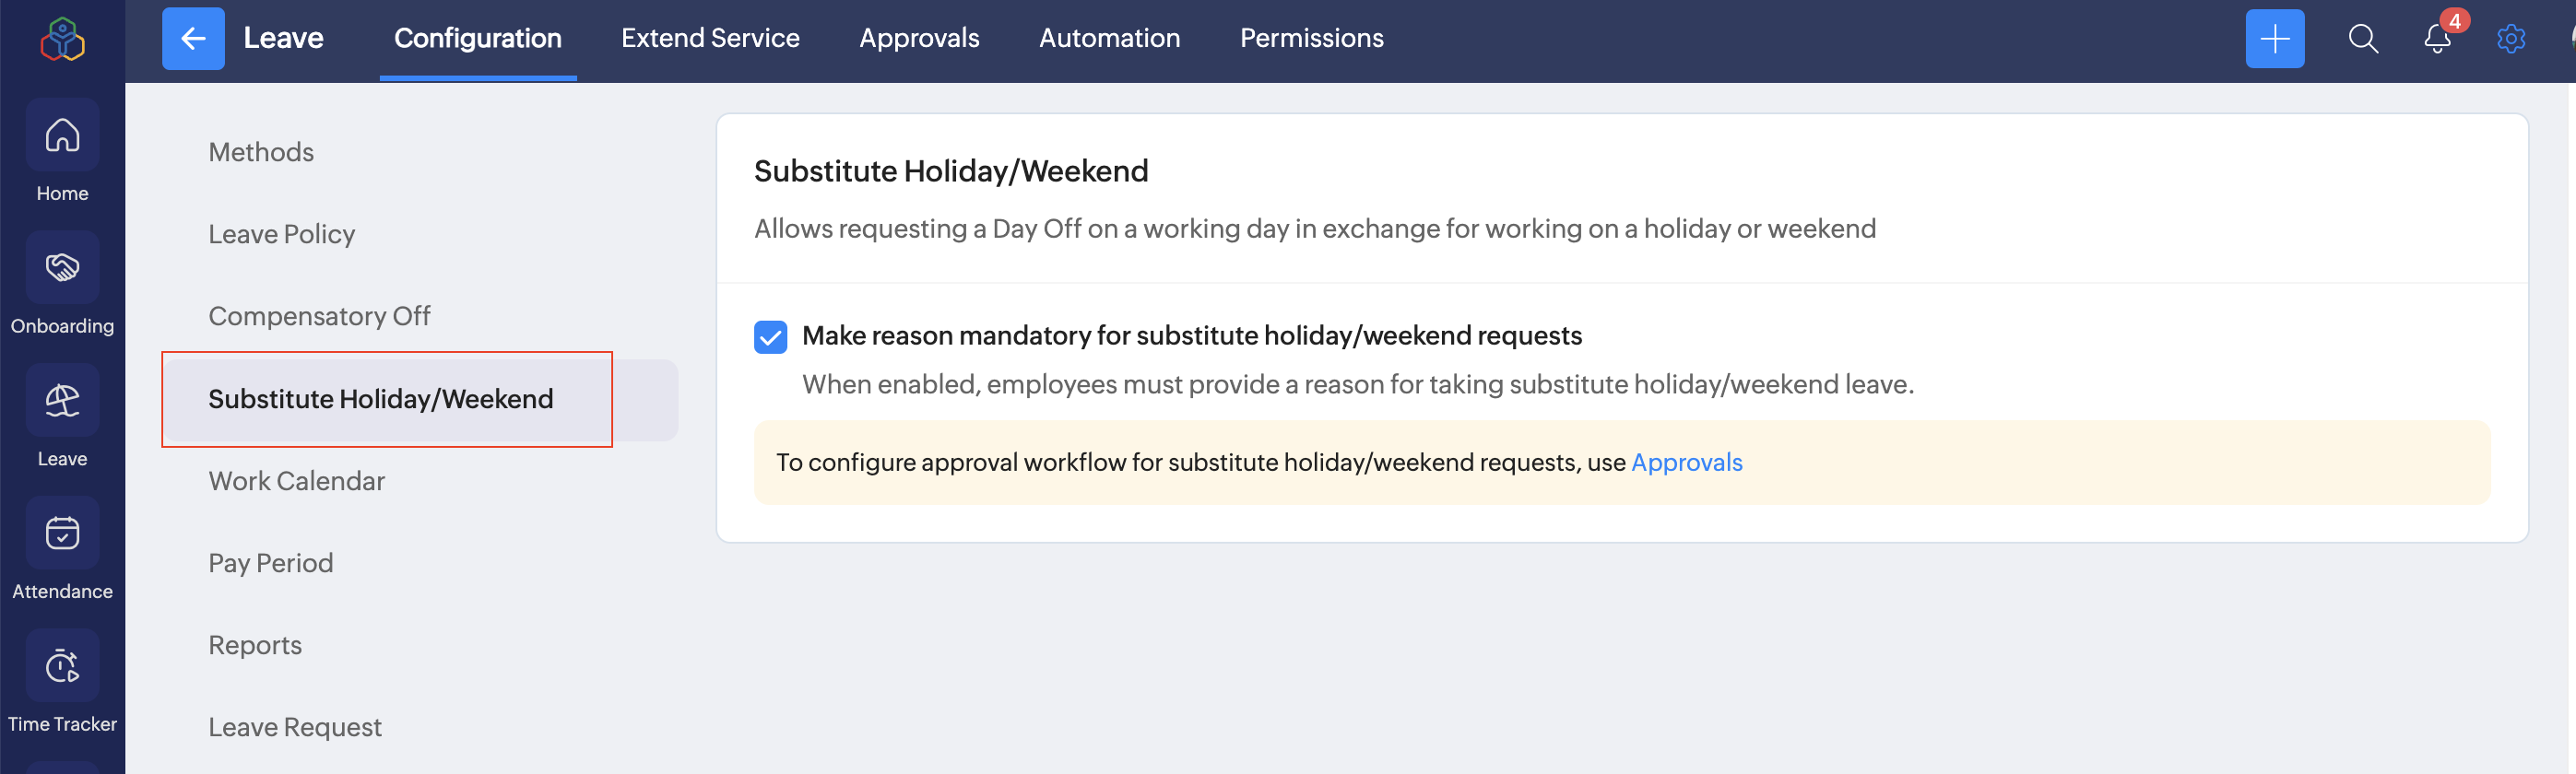Go to Onboarding handshake icon

[x=62, y=267]
